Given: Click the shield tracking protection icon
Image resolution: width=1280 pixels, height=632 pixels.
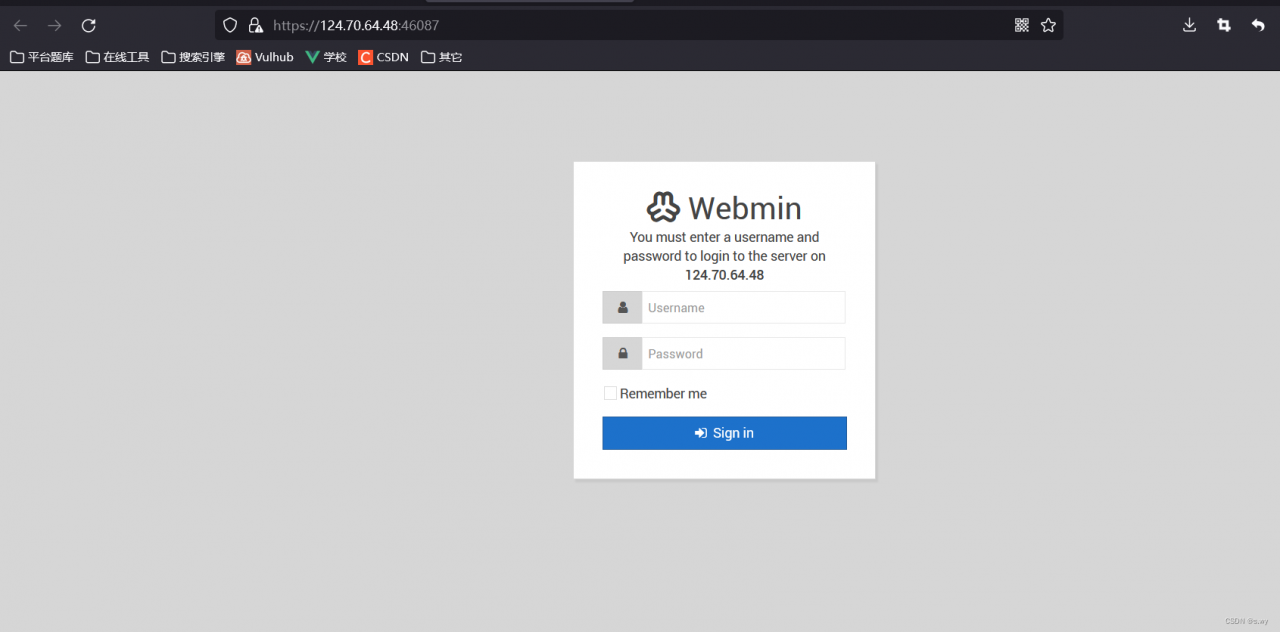Looking at the screenshot, I should point(230,25).
